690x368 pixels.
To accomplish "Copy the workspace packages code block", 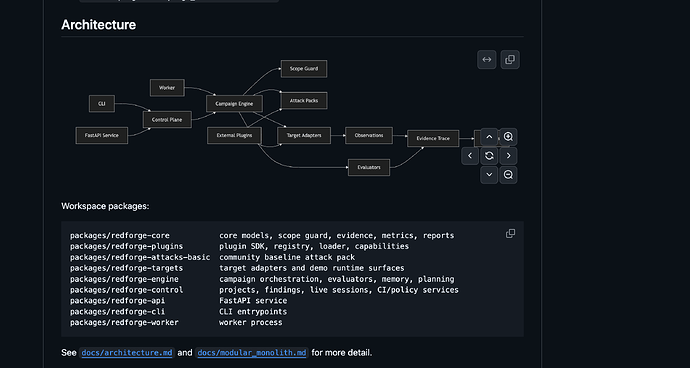I will (510, 234).
